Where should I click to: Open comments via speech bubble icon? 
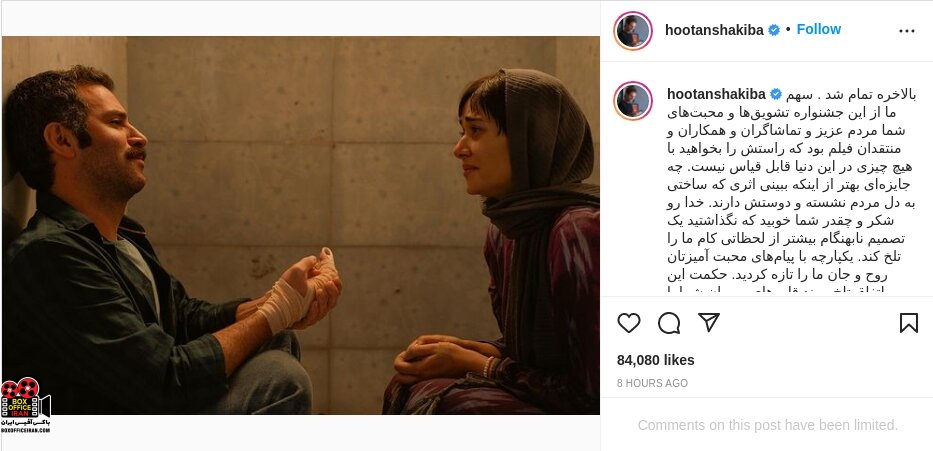click(x=669, y=323)
